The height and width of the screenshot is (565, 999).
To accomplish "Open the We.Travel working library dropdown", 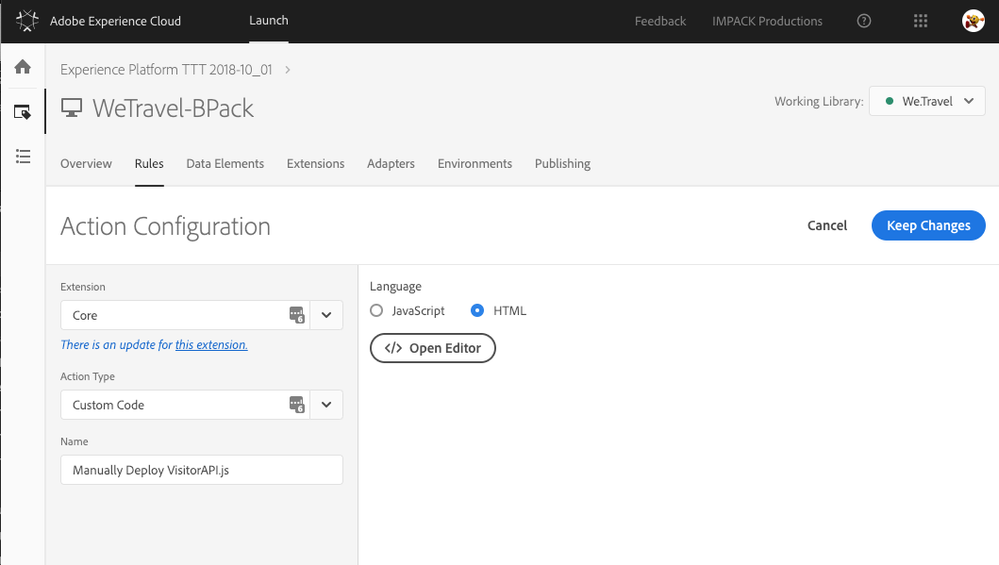I will [x=927, y=101].
